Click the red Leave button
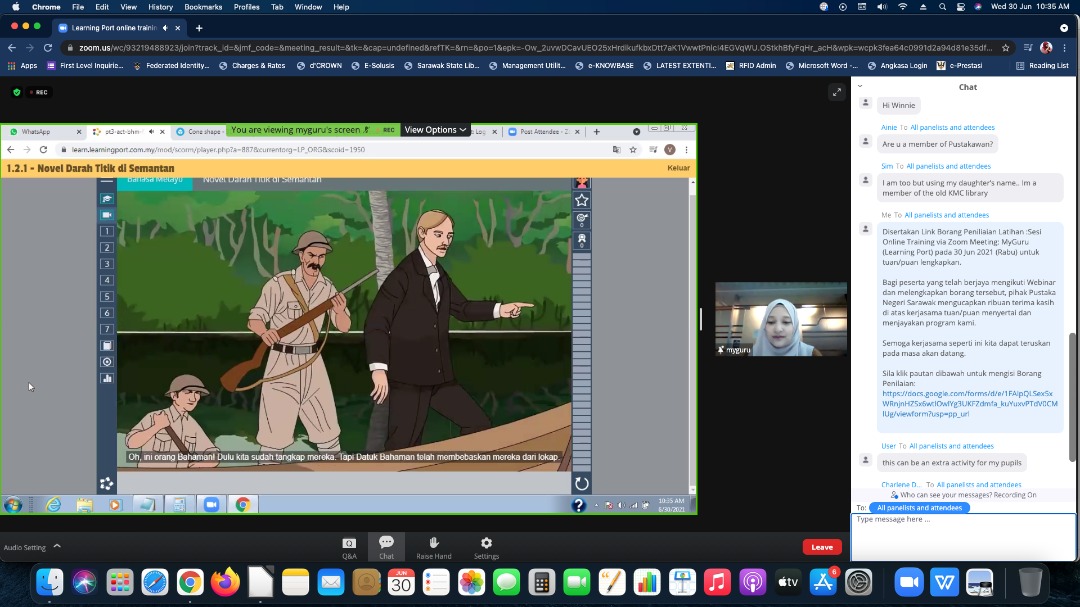The width and height of the screenshot is (1080, 607). [x=822, y=547]
